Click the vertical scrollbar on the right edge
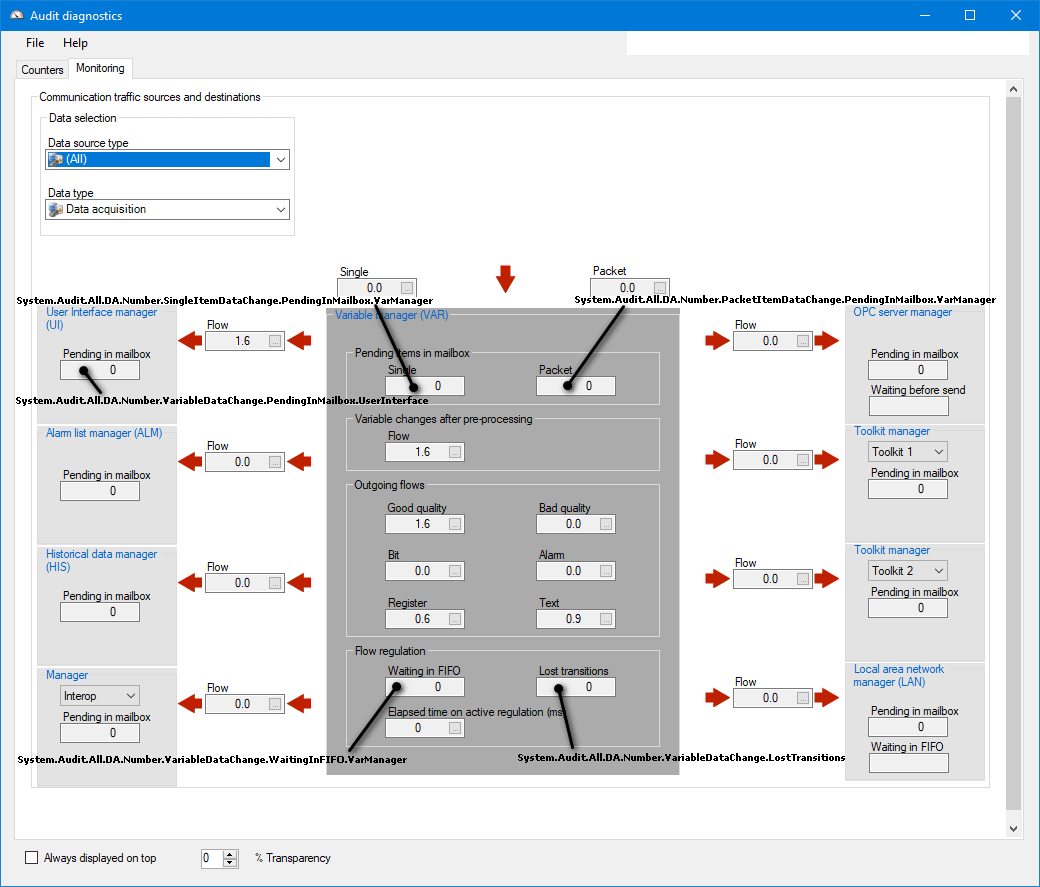Screen dimensions: 1040x887 [x=1013, y=450]
